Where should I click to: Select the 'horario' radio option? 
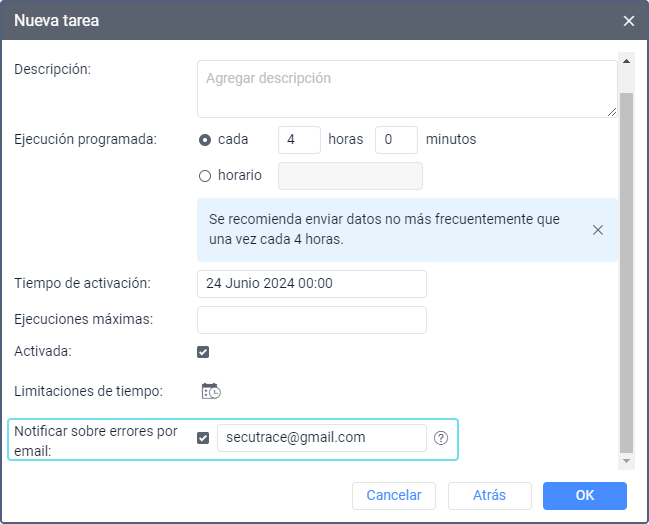click(x=205, y=176)
